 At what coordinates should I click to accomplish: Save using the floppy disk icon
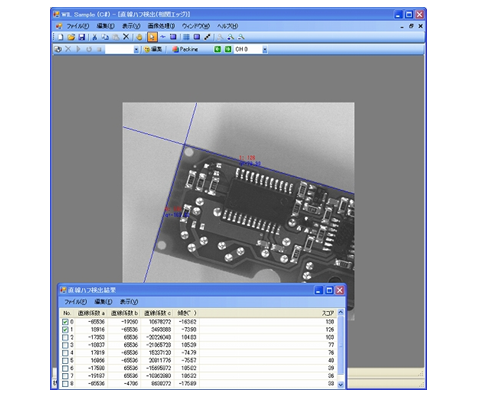pos(82,37)
